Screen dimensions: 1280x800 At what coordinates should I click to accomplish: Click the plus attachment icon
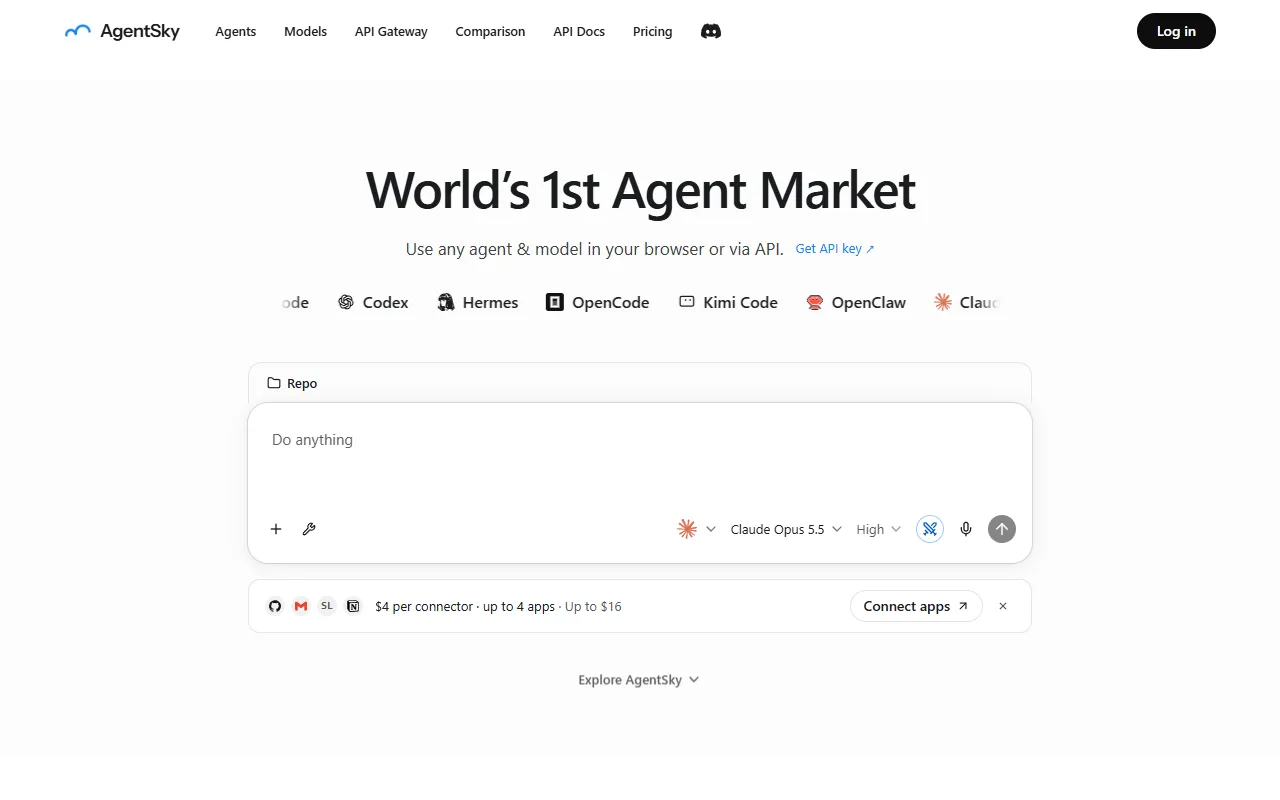[276, 529]
